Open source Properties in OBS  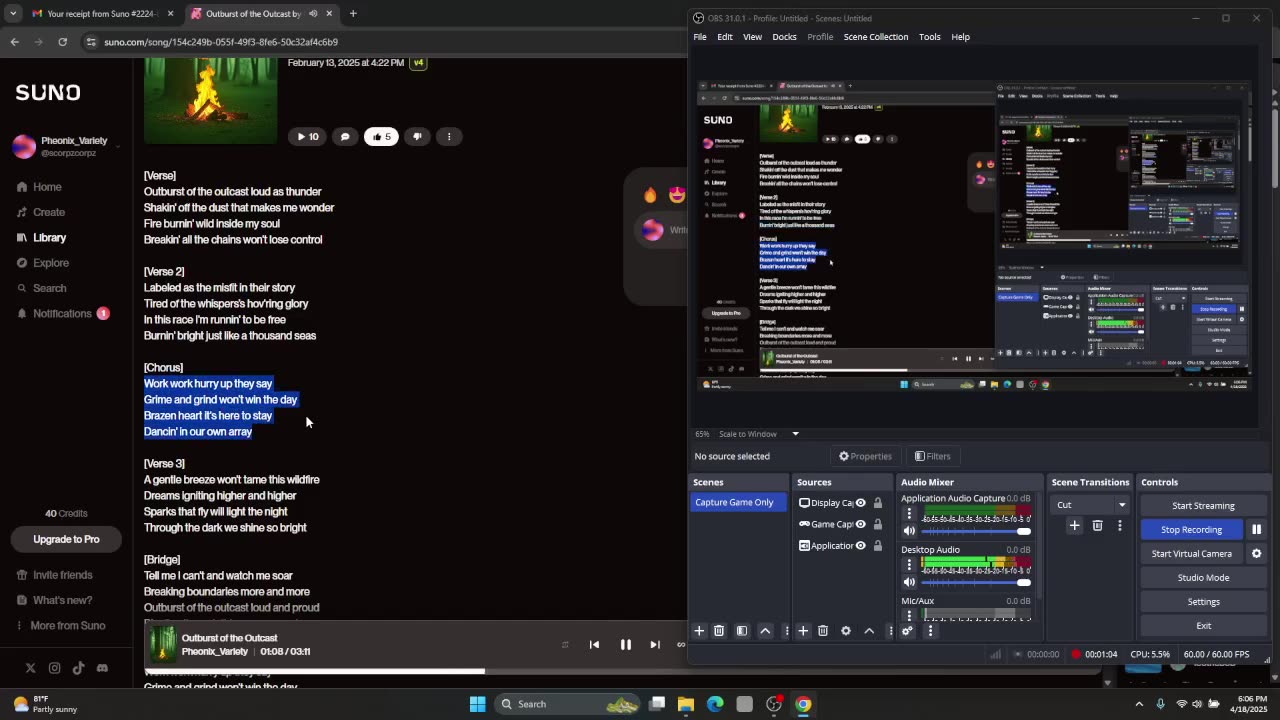(x=865, y=456)
